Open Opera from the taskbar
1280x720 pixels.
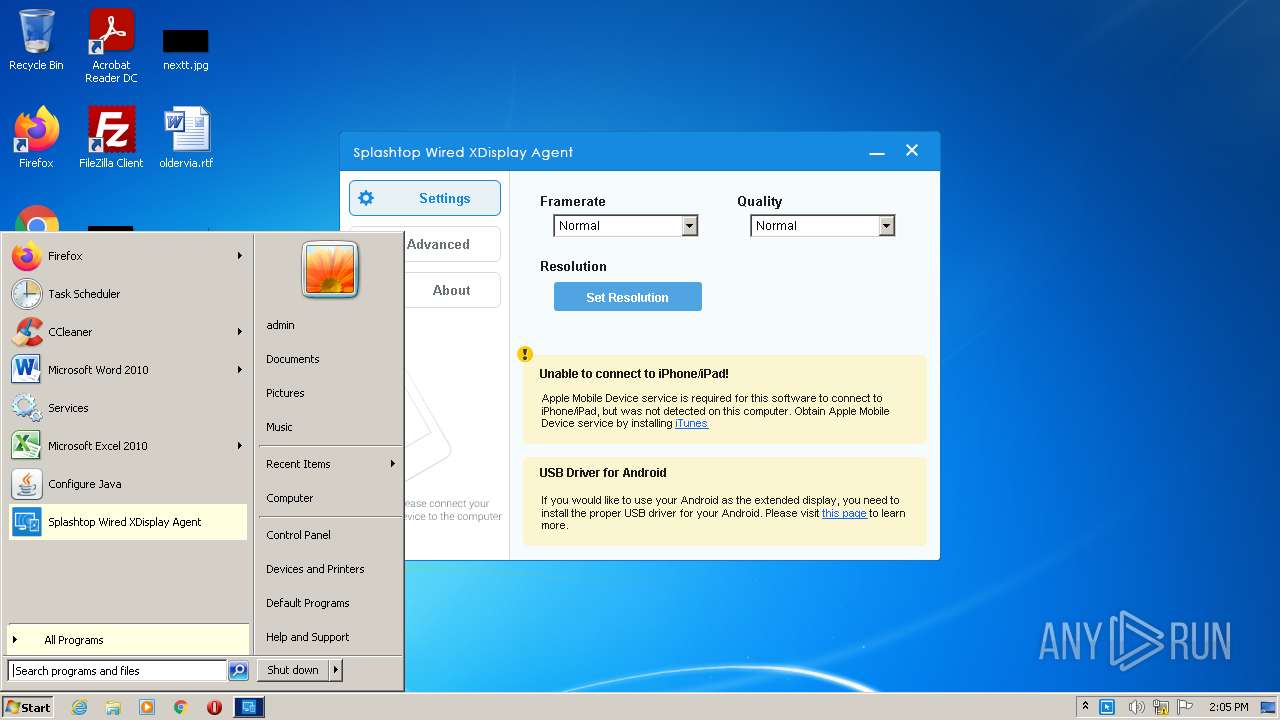[214, 707]
